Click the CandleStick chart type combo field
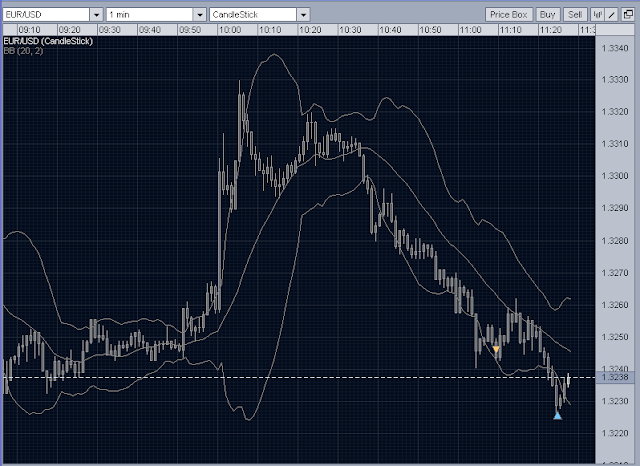640x466 pixels. coord(253,15)
